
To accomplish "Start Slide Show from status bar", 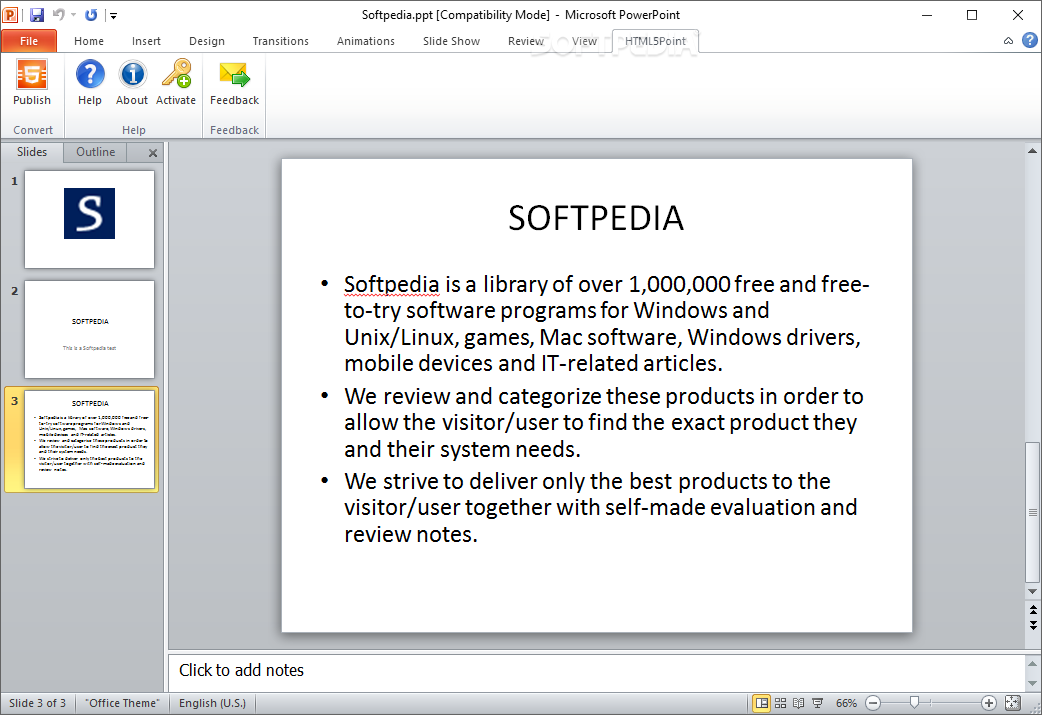I will click(x=818, y=703).
